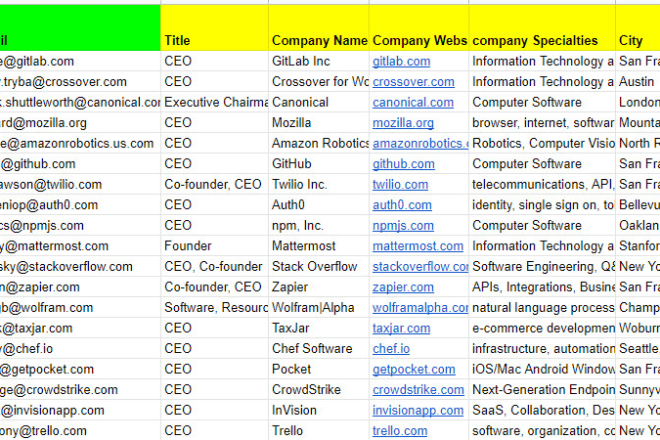Select the Trello company name cell
The height and width of the screenshot is (440, 660).
(319, 430)
